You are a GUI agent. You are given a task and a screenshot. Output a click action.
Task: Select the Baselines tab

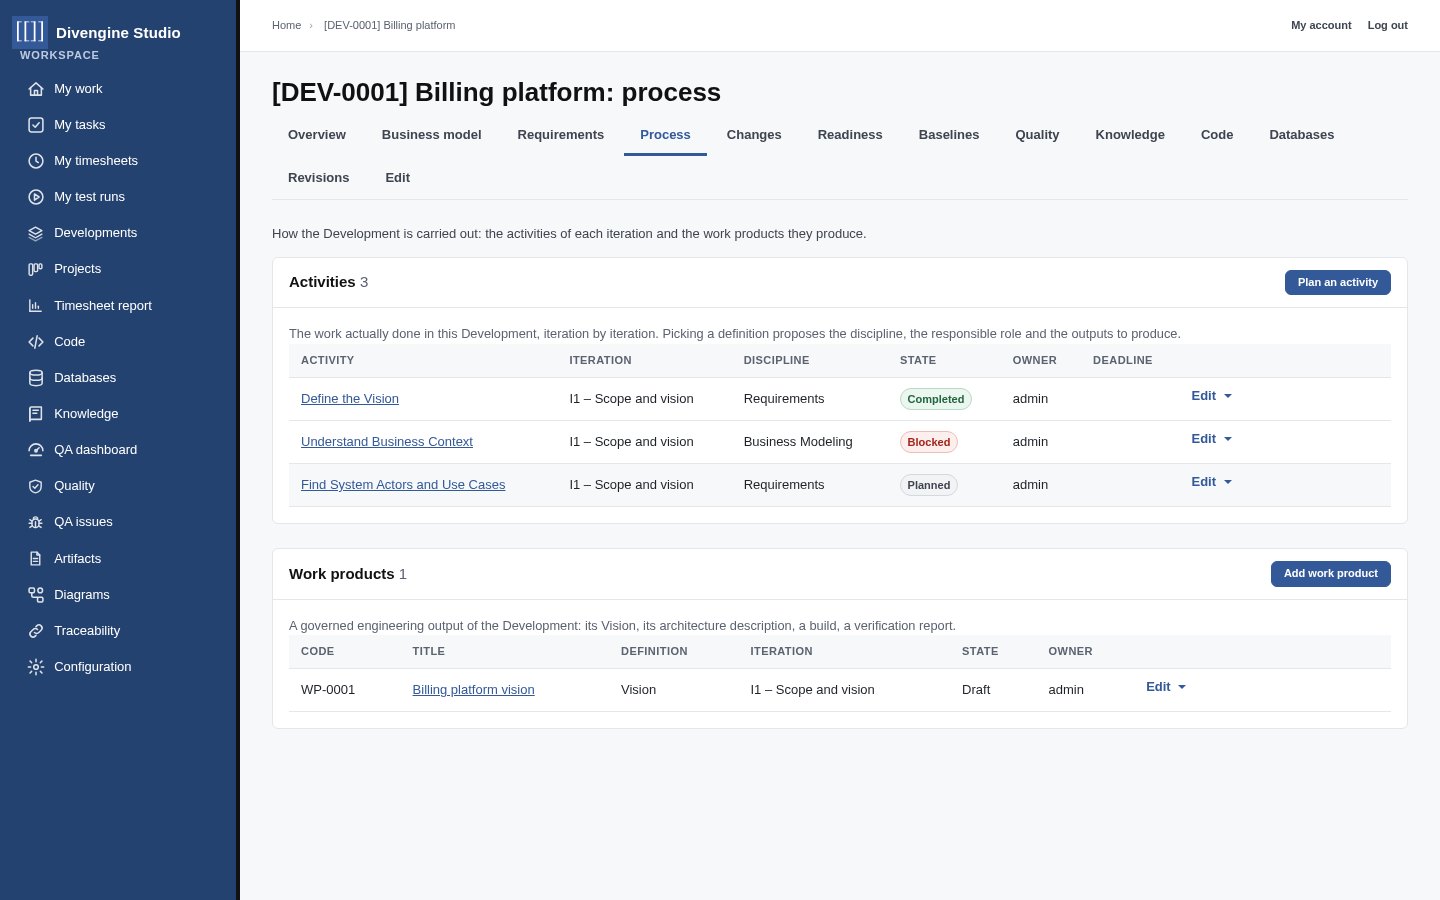(949, 135)
